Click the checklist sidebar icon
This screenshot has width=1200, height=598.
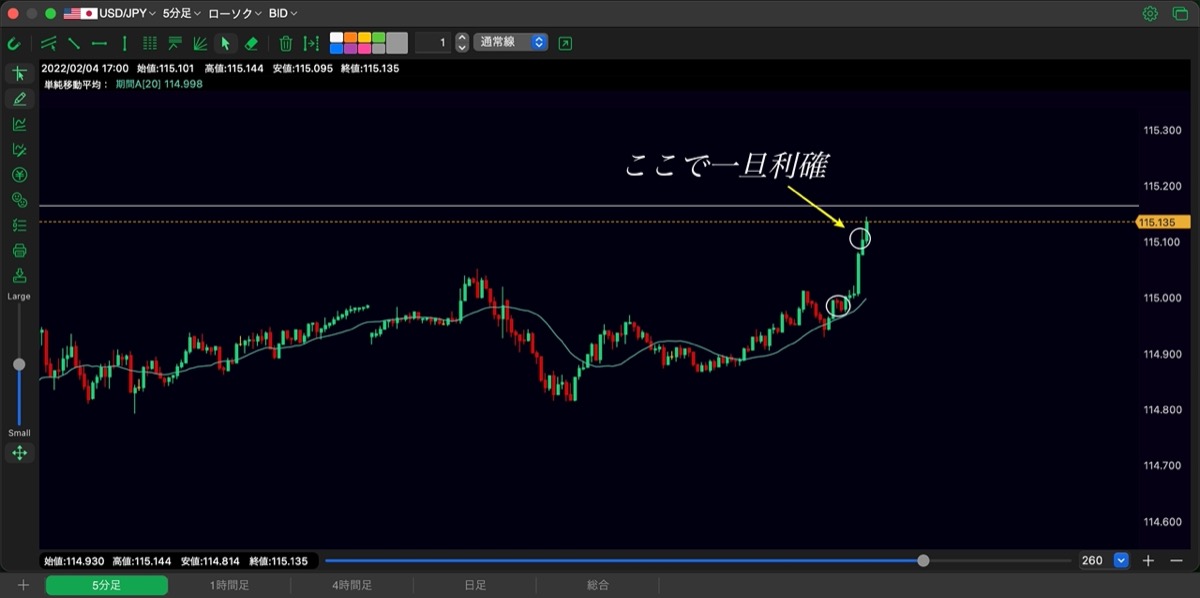point(19,225)
